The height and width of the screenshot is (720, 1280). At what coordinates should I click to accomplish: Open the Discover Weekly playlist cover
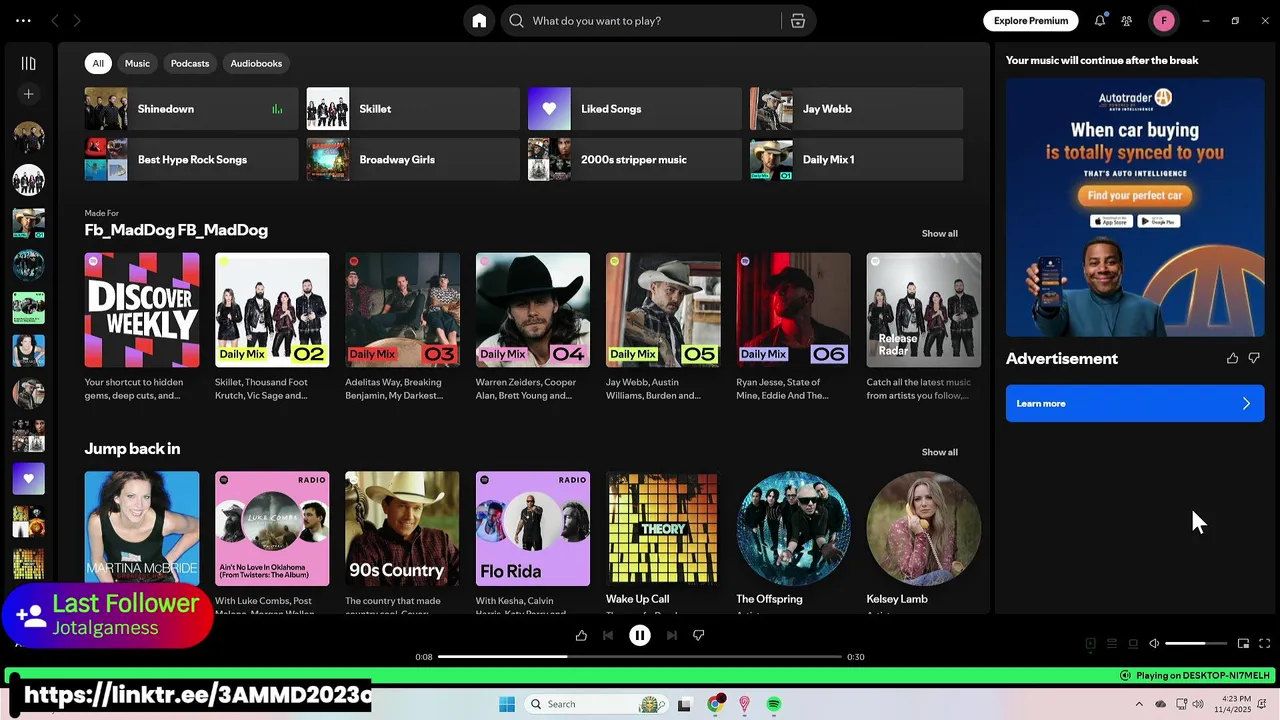tap(142, 310)
